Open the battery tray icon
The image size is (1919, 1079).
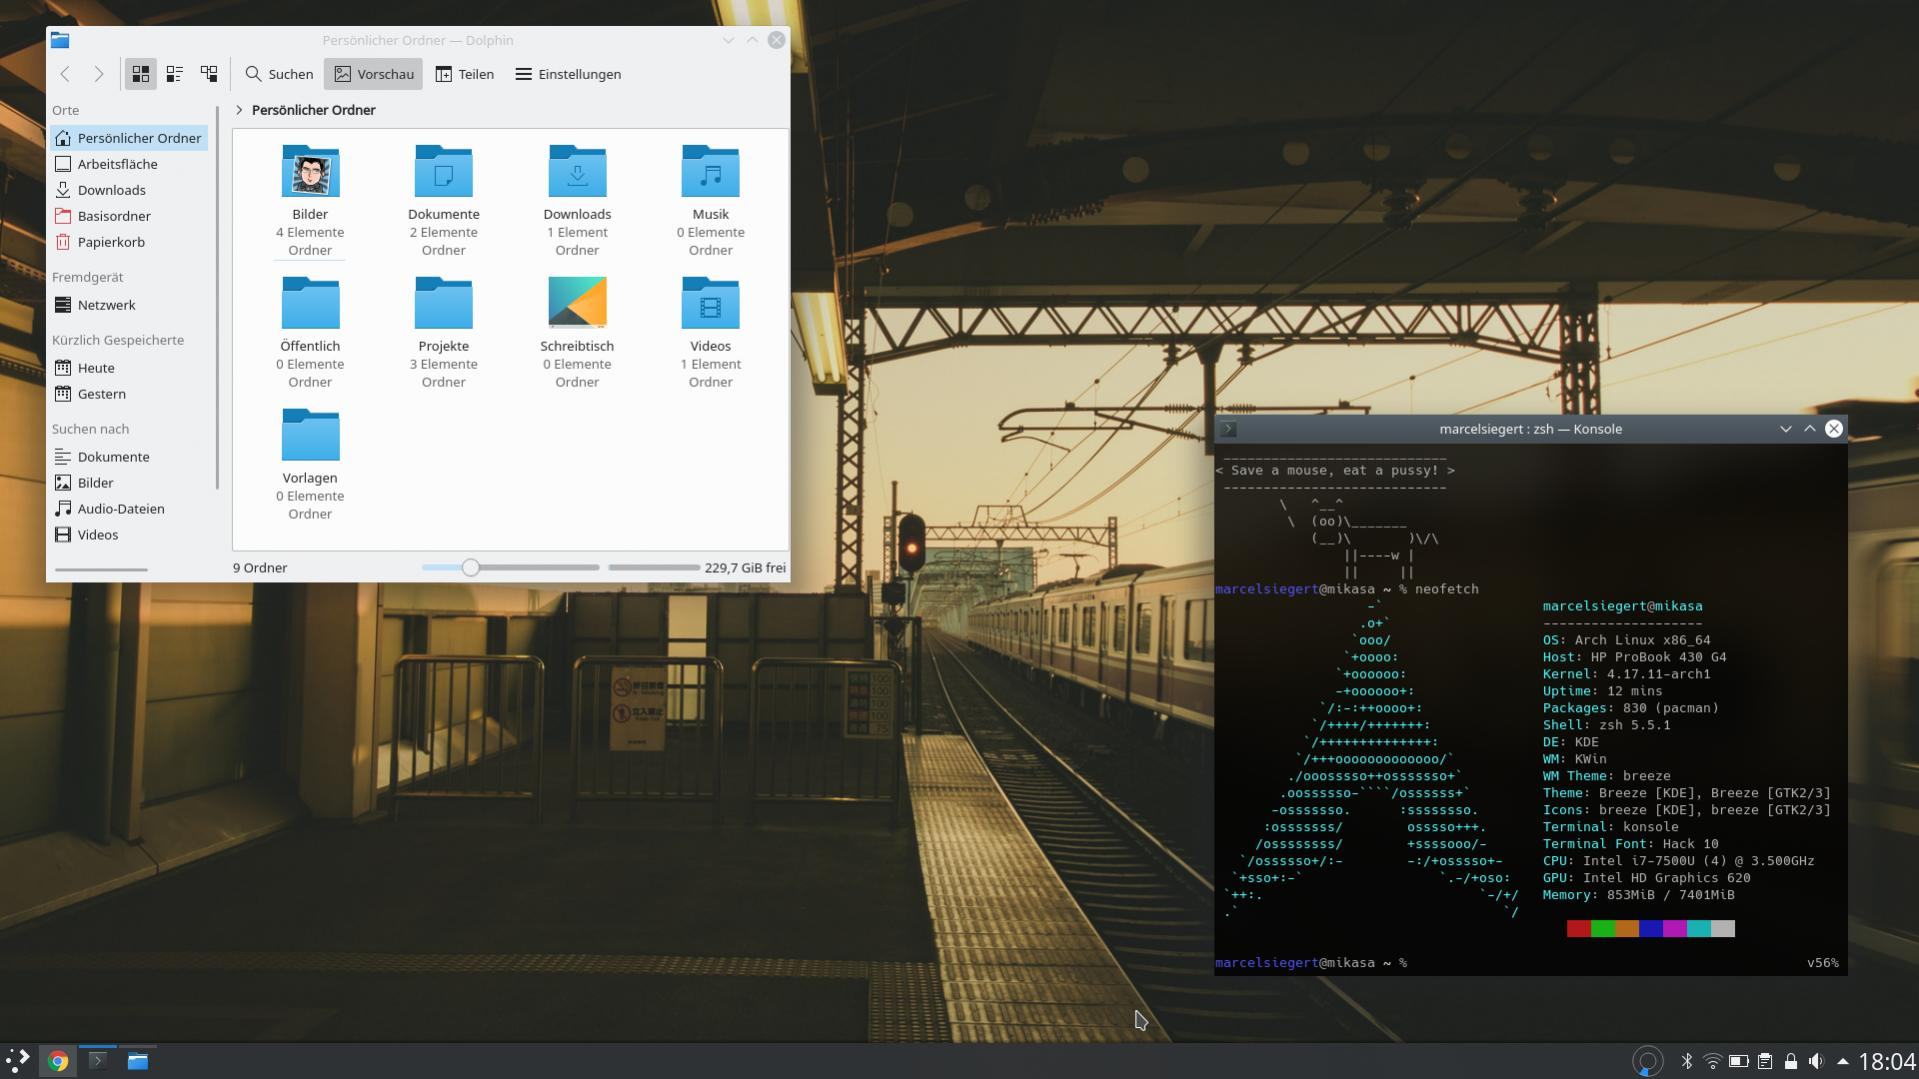coord(1739,1061)
